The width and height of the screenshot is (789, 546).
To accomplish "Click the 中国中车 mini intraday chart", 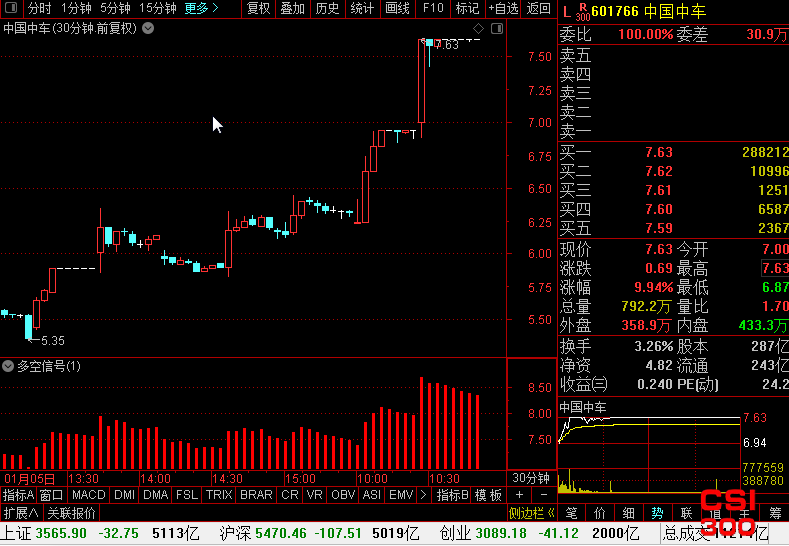I will [649, 455].
